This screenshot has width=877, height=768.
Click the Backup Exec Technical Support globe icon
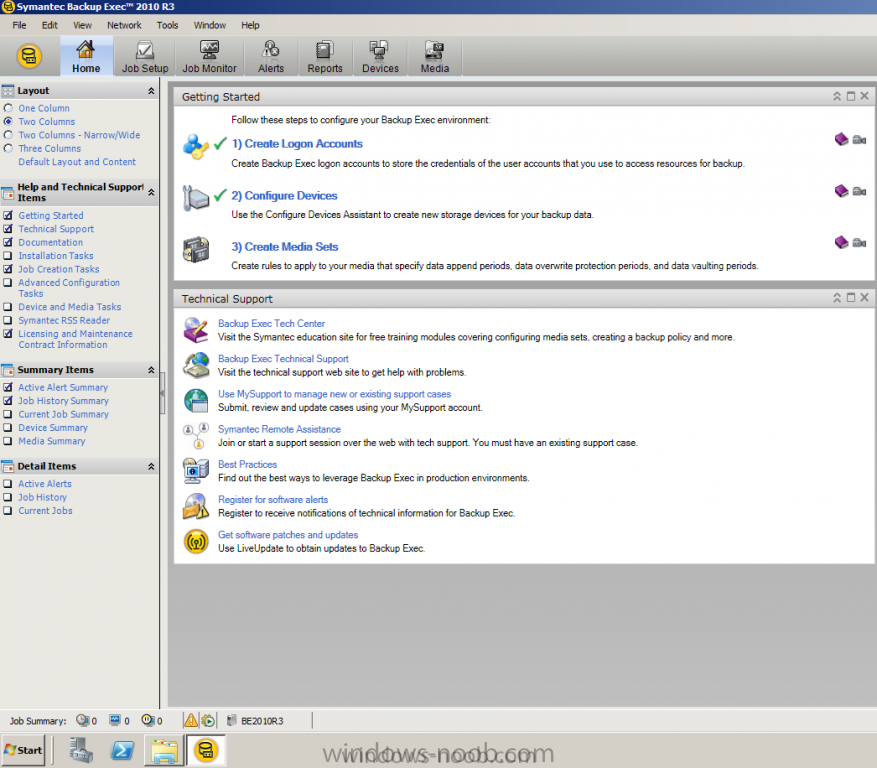click(196, 365)
